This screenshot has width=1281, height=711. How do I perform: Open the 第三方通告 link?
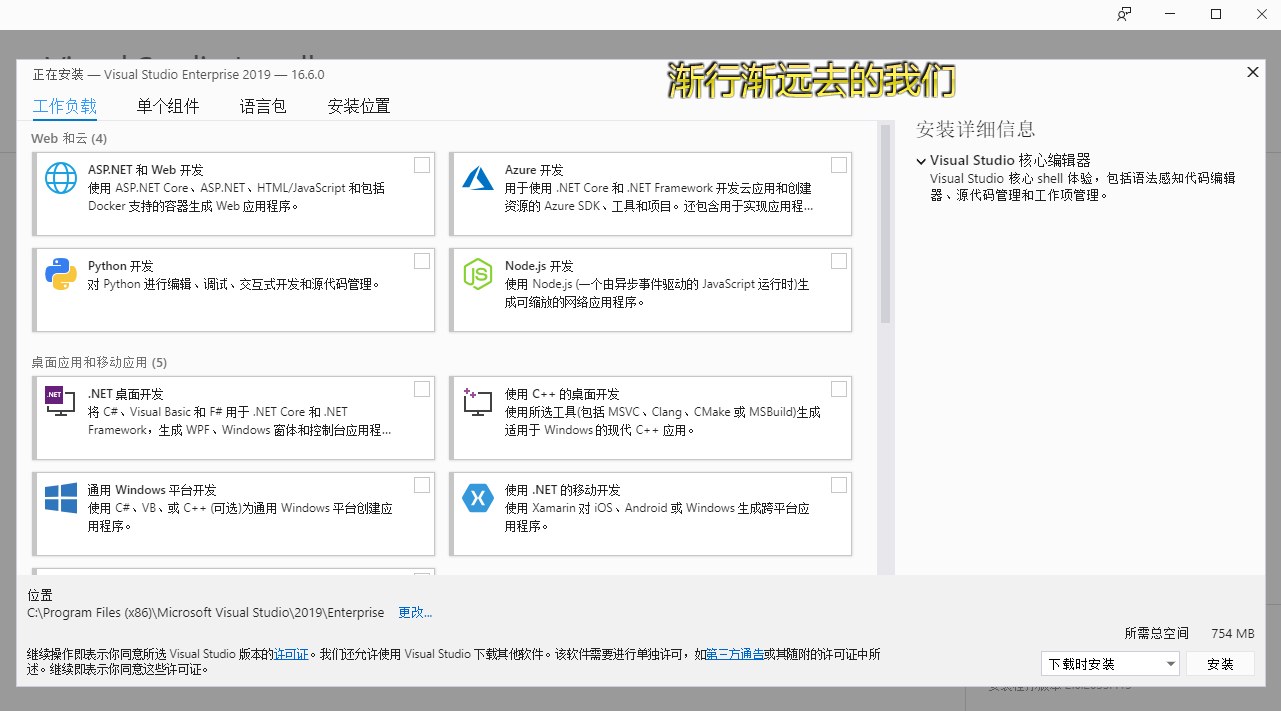[735, 654]
